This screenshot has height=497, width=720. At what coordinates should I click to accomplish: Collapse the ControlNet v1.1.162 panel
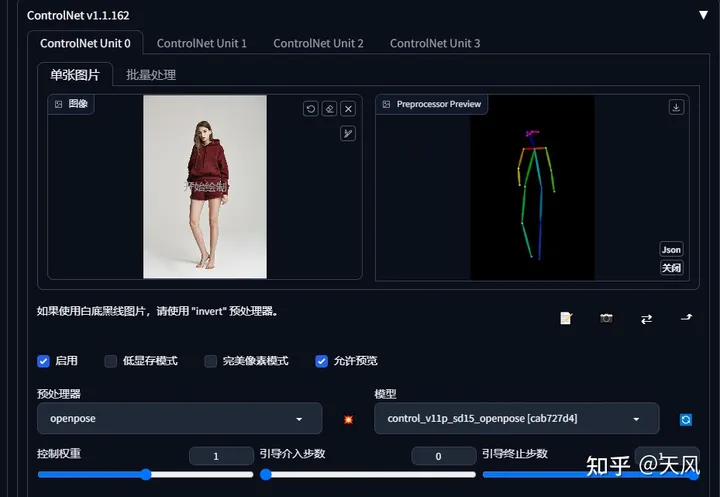(x=702, y=15)
